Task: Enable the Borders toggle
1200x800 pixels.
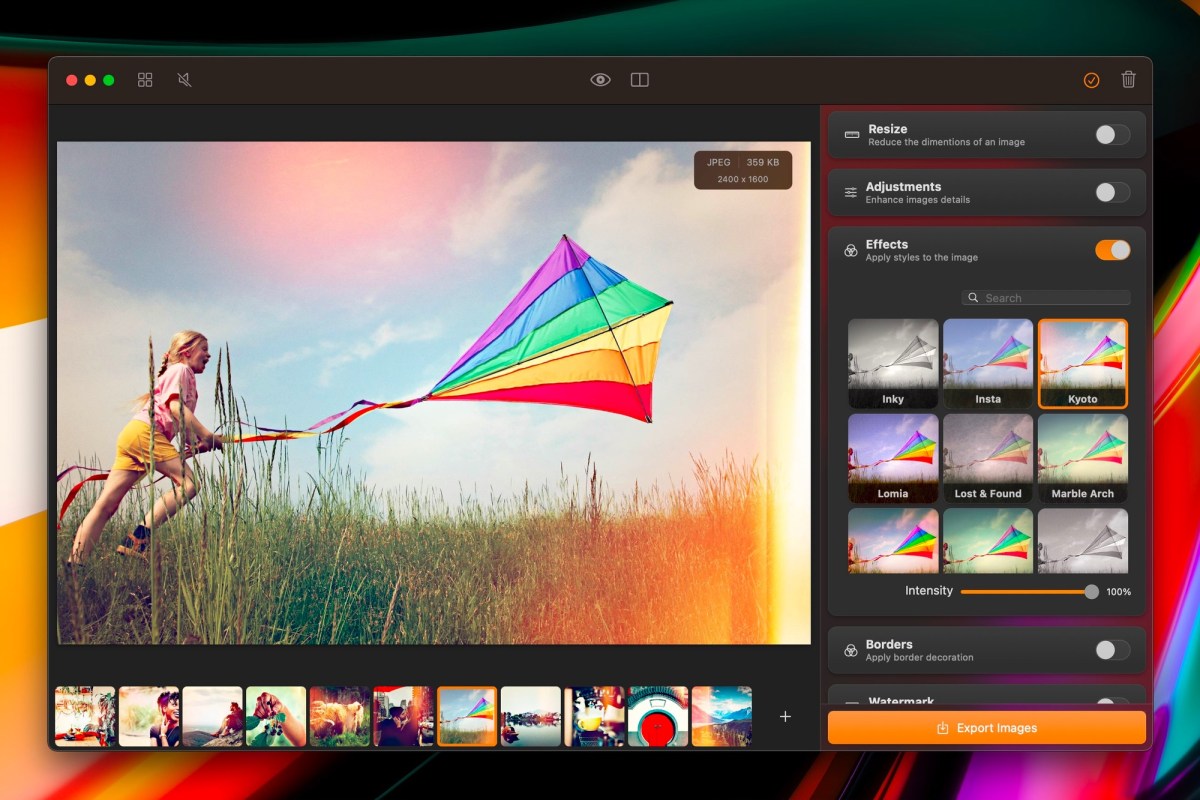Action: 1112,650
